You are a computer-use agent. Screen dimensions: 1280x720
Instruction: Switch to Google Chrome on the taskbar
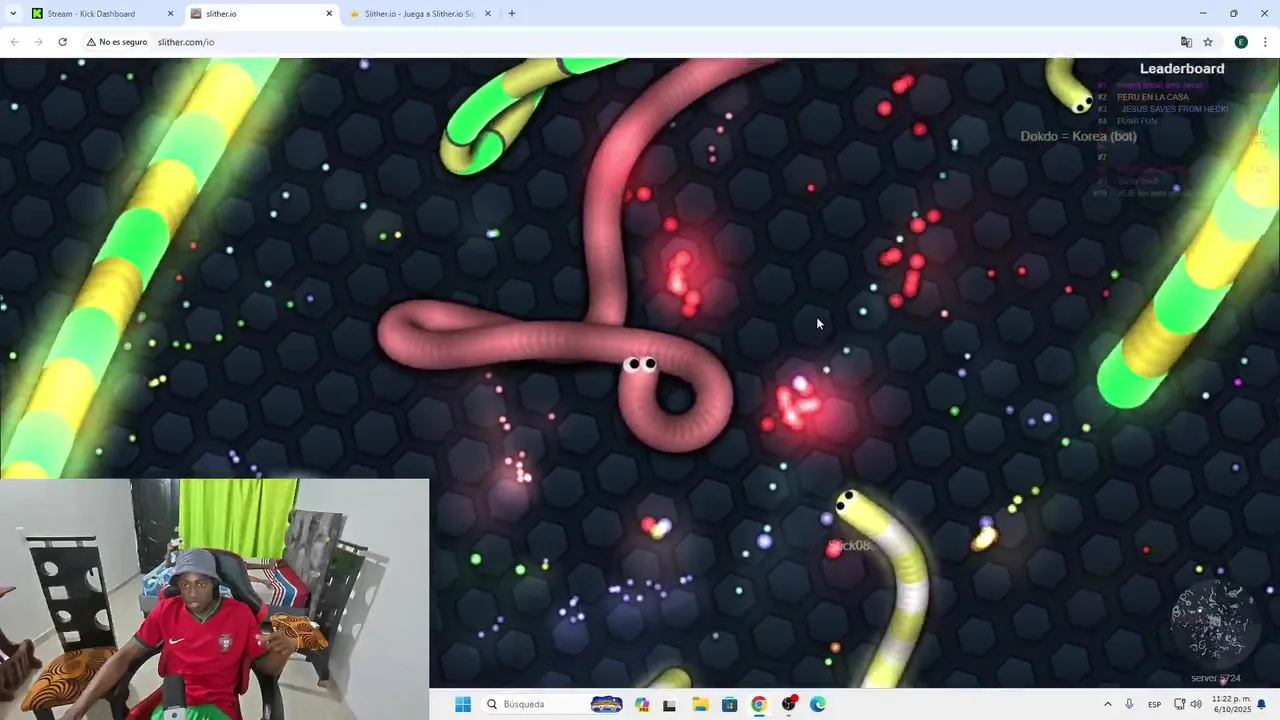point(759,704)
